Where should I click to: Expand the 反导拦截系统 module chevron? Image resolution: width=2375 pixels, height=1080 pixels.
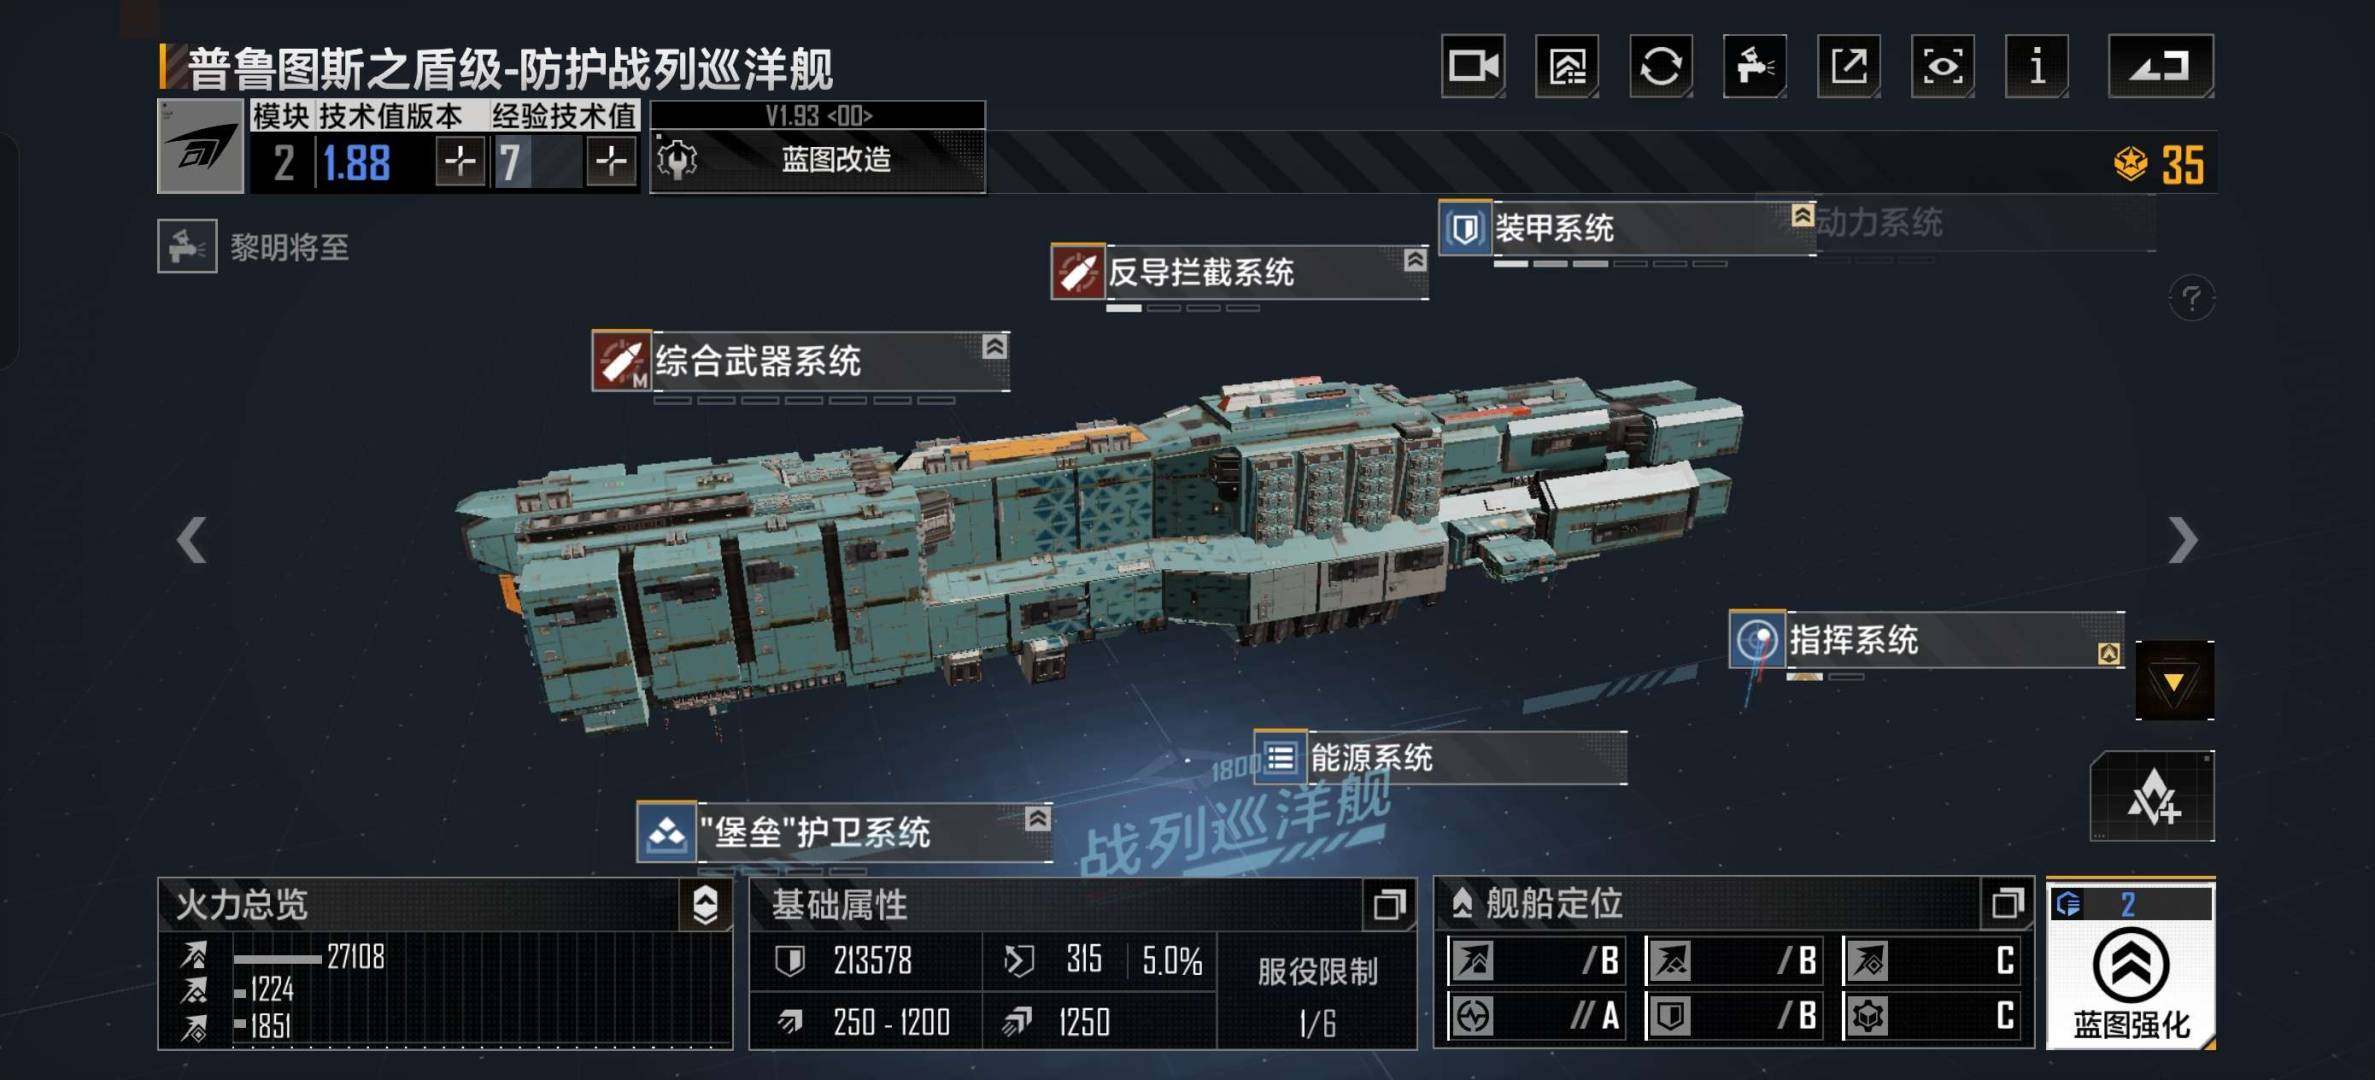coord(1415,260)
